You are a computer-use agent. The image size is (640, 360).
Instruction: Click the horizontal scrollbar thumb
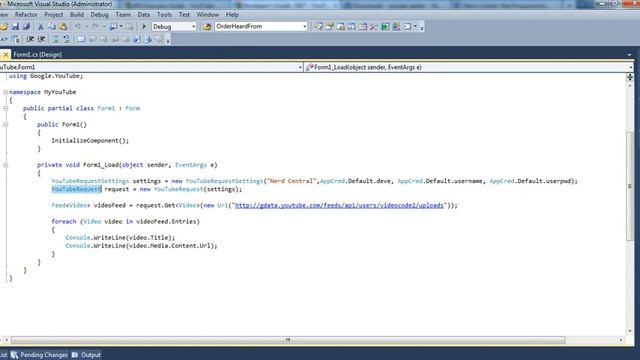pyautogui.click(x=288, y=340)
